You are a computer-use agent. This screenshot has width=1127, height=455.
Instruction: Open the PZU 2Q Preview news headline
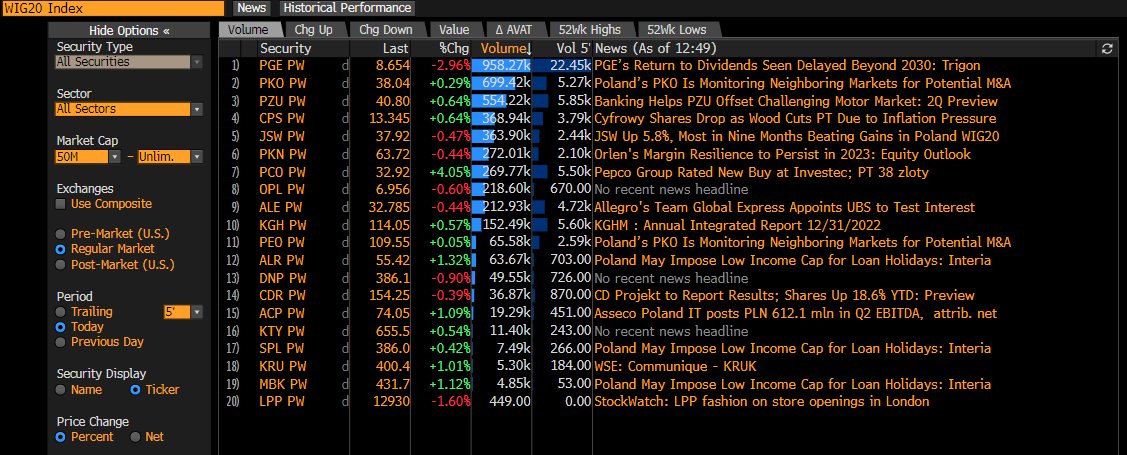click(x=796, y=101)
